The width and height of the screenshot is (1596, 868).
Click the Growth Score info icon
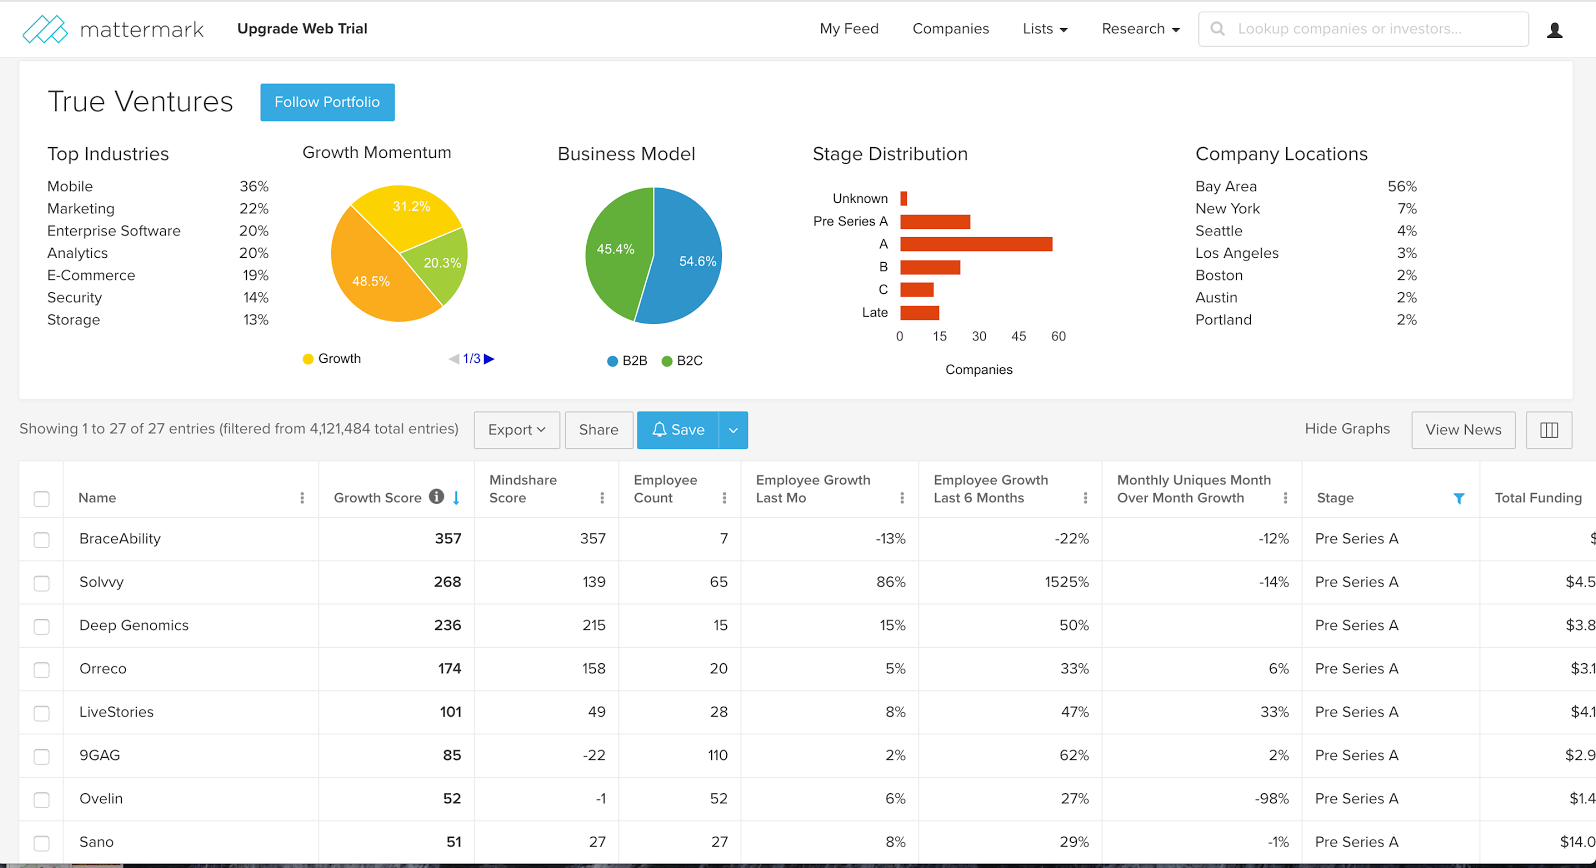point(436,496)
